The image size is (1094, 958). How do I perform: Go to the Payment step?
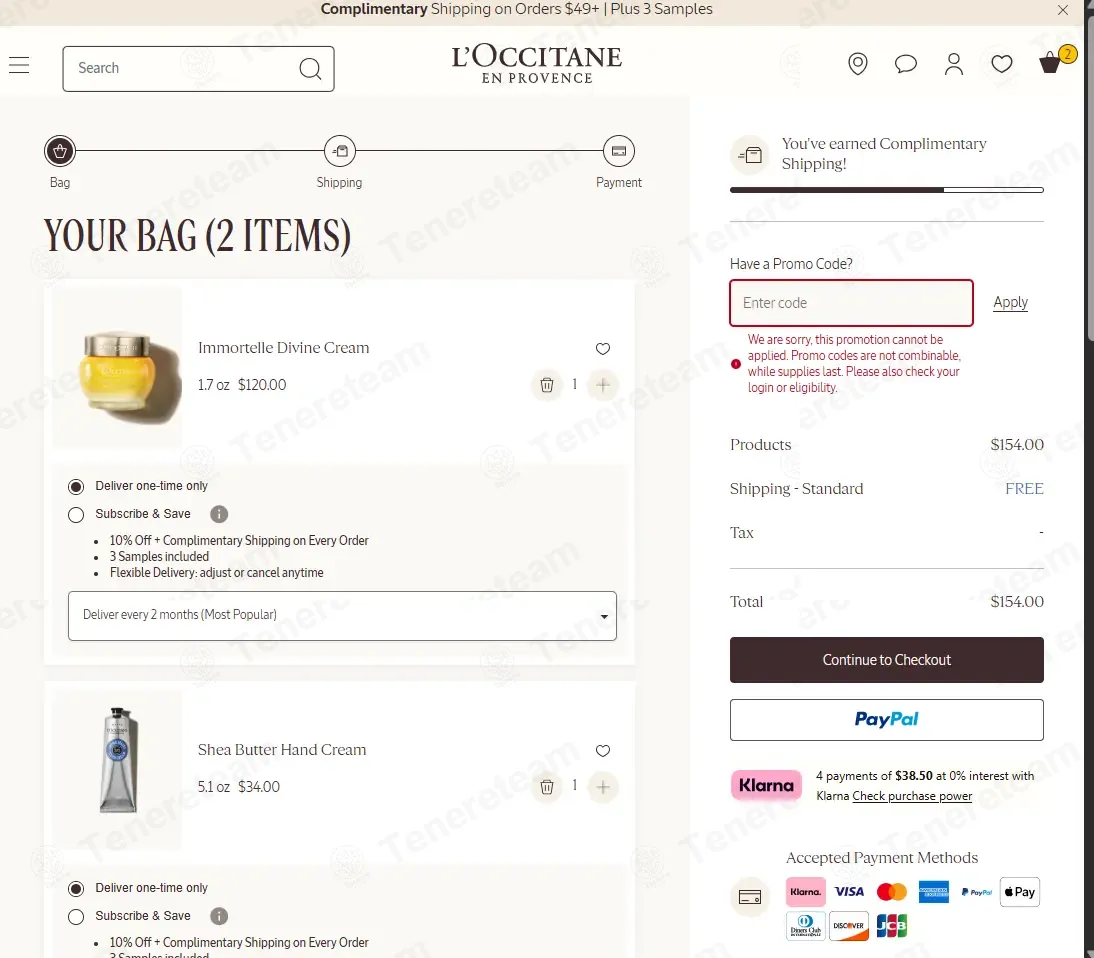click(619, 151)
